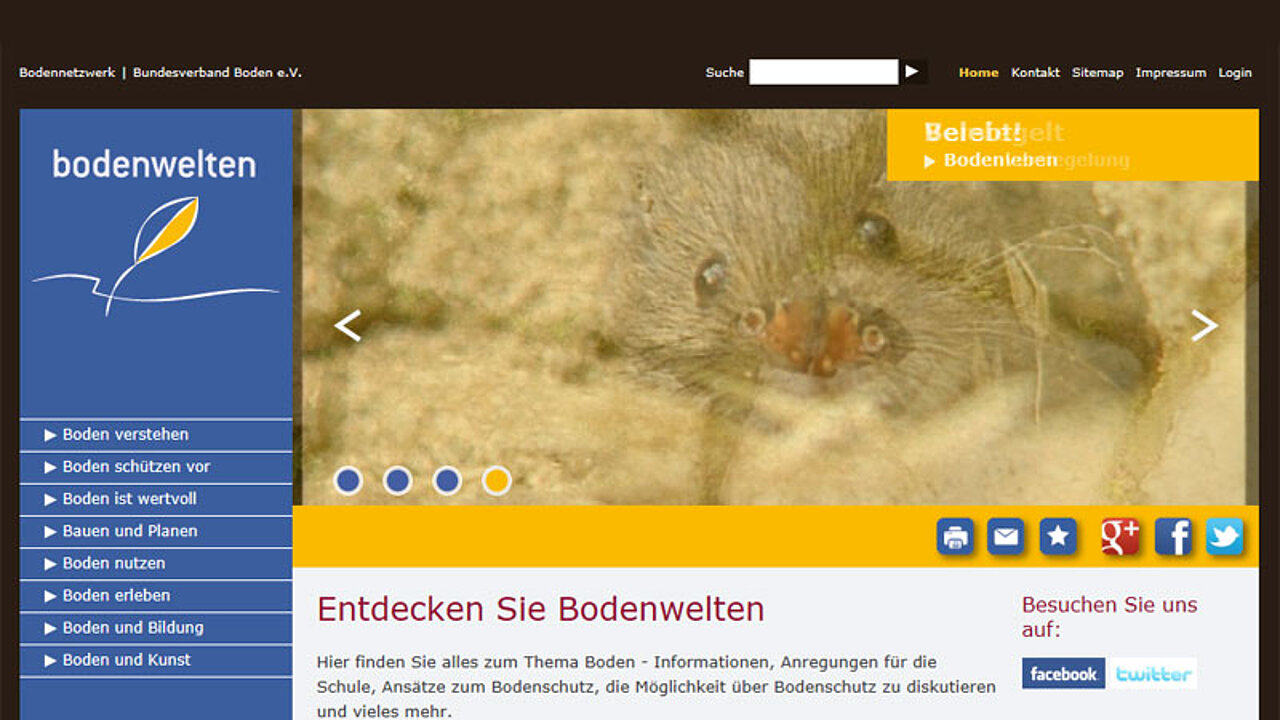Expand Boden schützen vor menu entry
1280x720 pixels.
click(x=156, y=467)
